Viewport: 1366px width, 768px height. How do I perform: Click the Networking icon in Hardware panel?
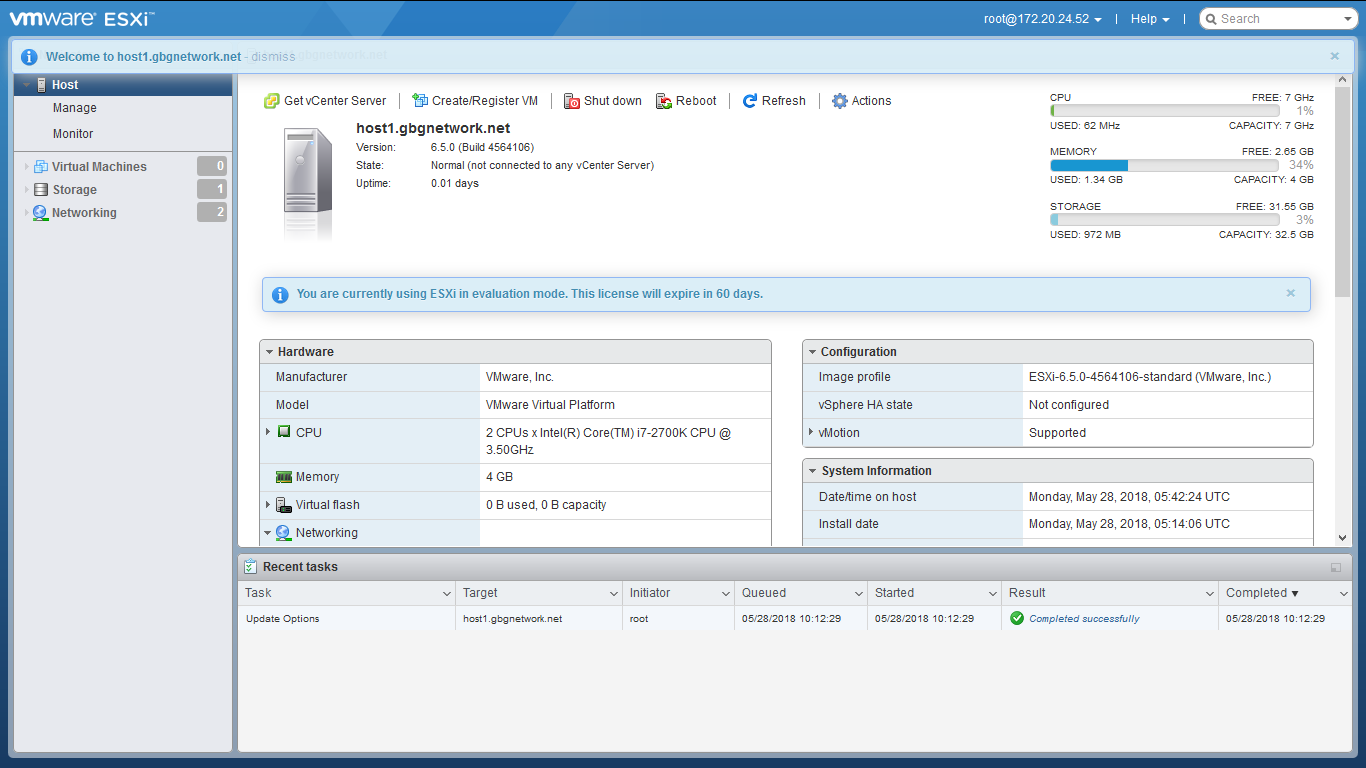click(283, 533)
